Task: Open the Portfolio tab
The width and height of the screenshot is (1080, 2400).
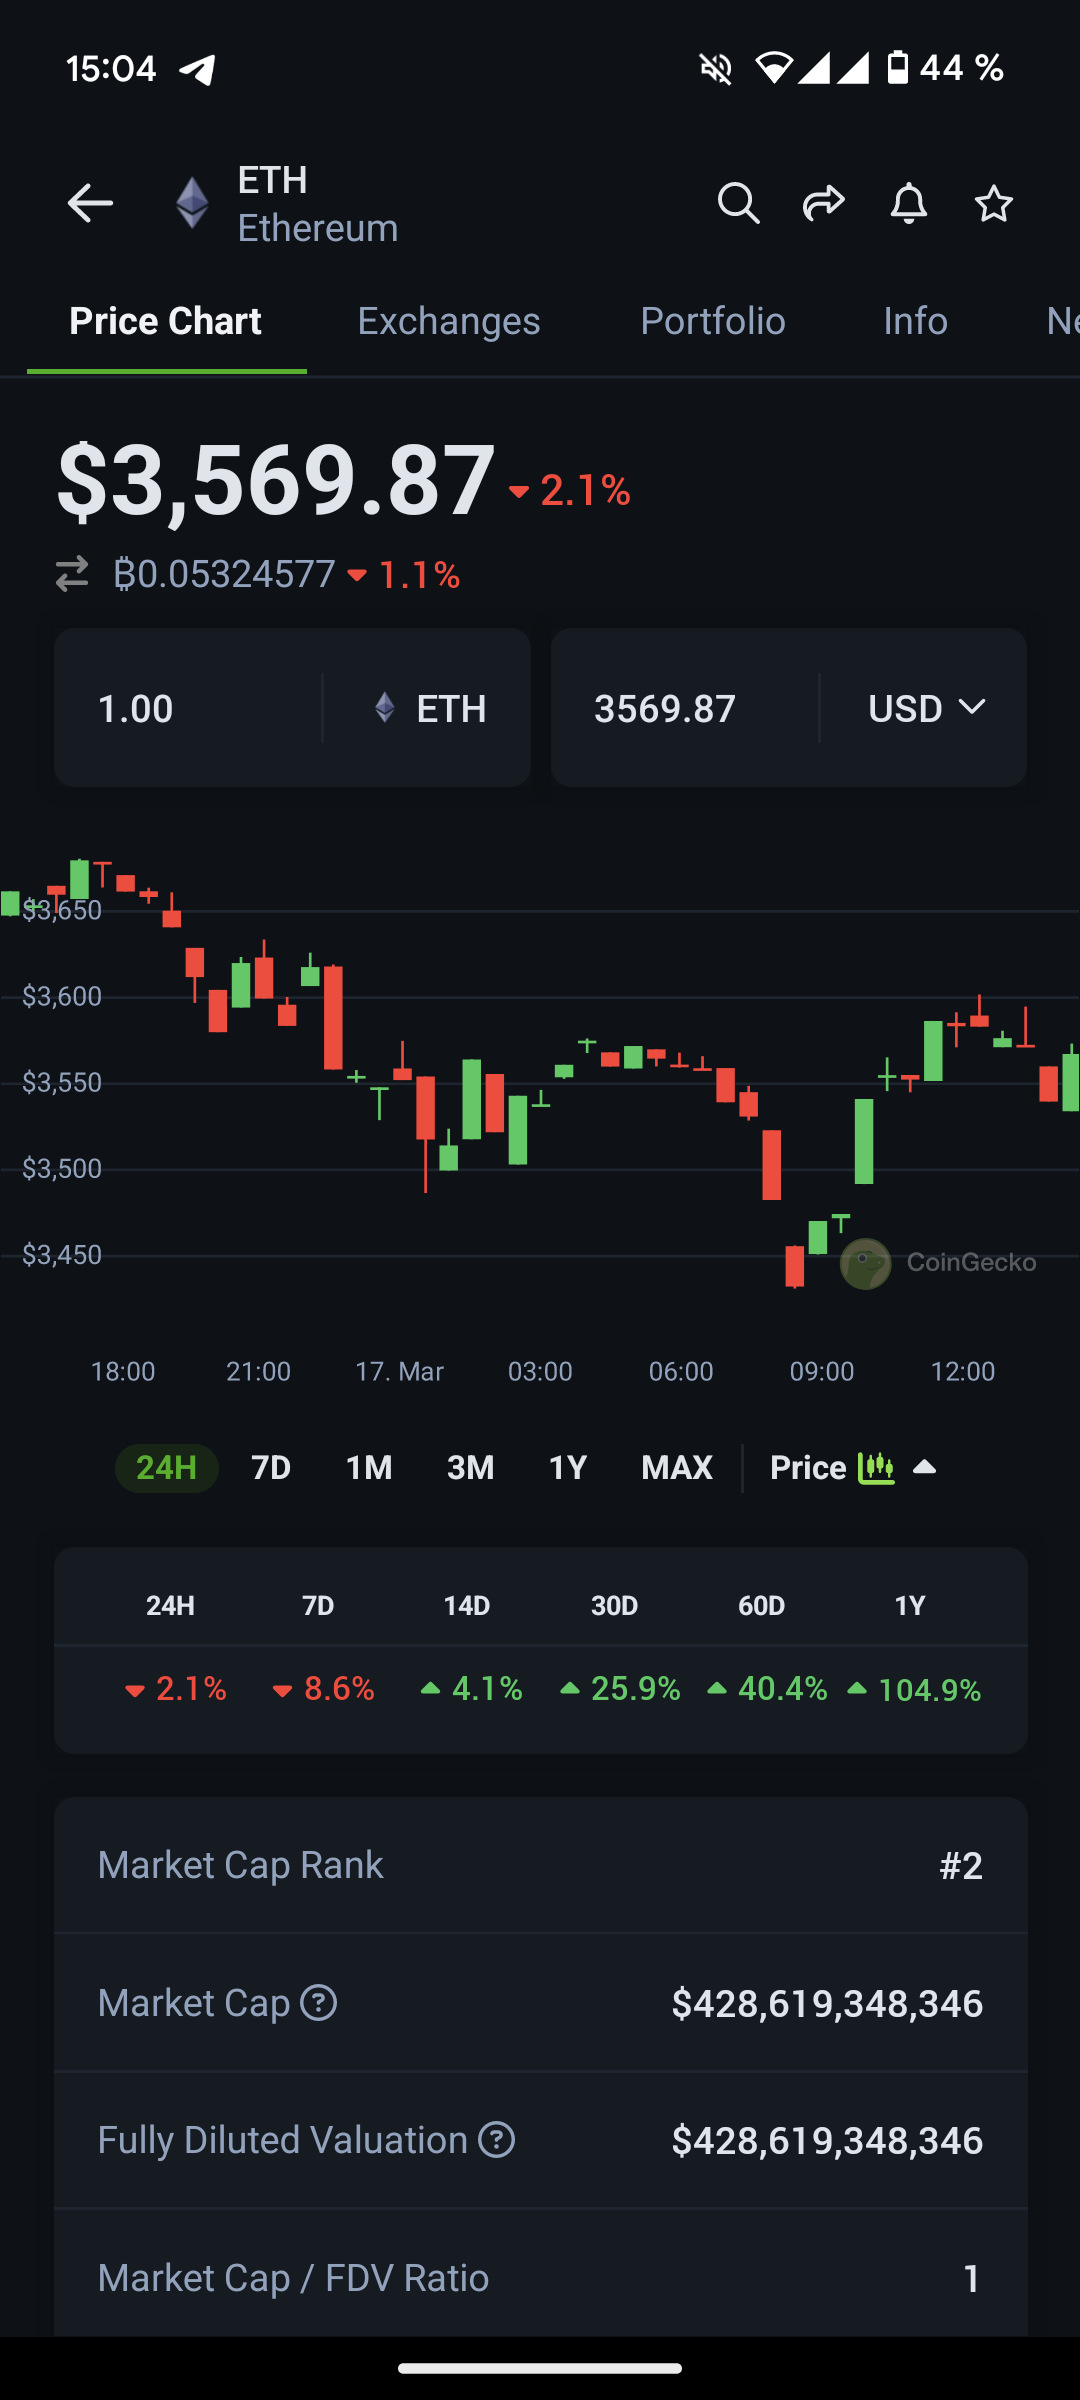Action: click(712, 321)
